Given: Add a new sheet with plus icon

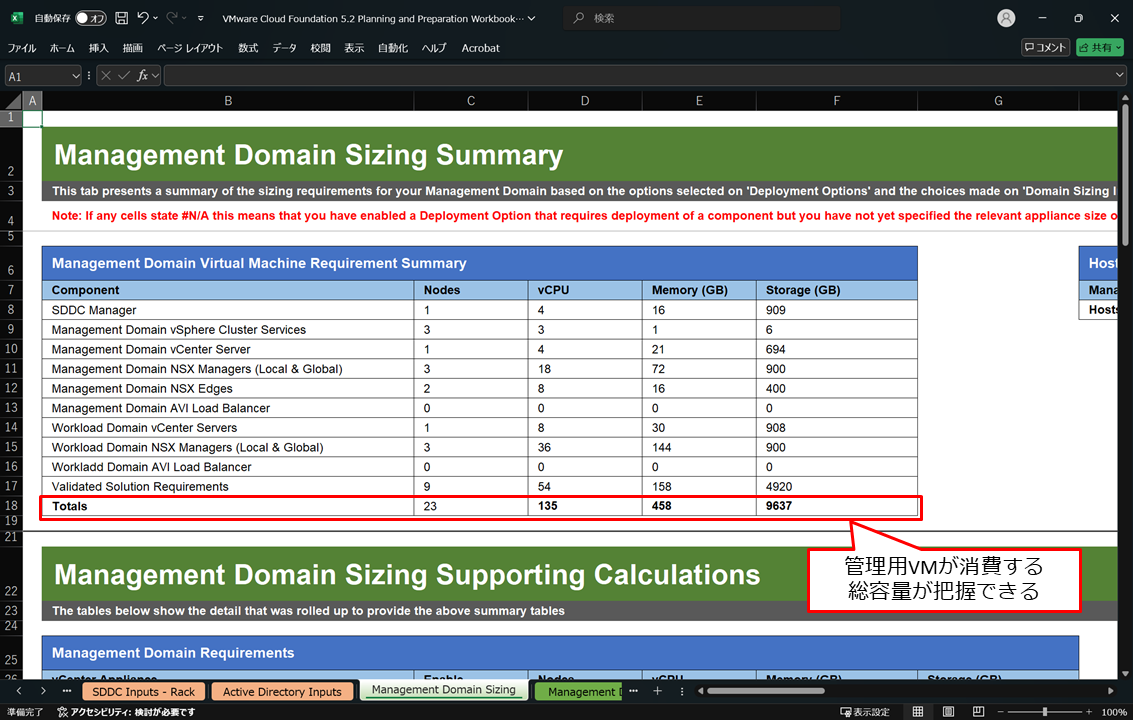Looking at the screenshot, I should (x=658, y=692).
